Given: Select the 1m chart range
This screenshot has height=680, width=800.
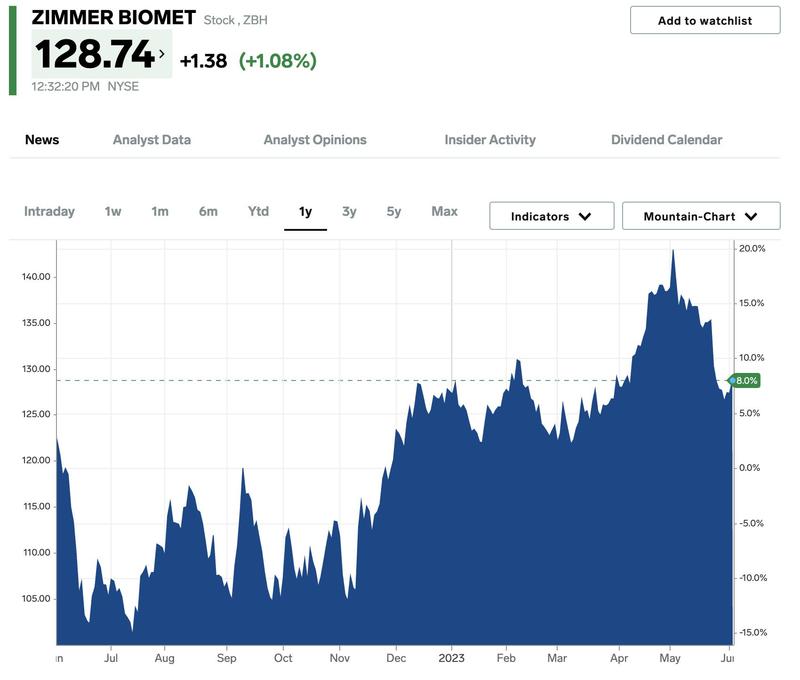Looking at the screenshot, I should 160,211.
